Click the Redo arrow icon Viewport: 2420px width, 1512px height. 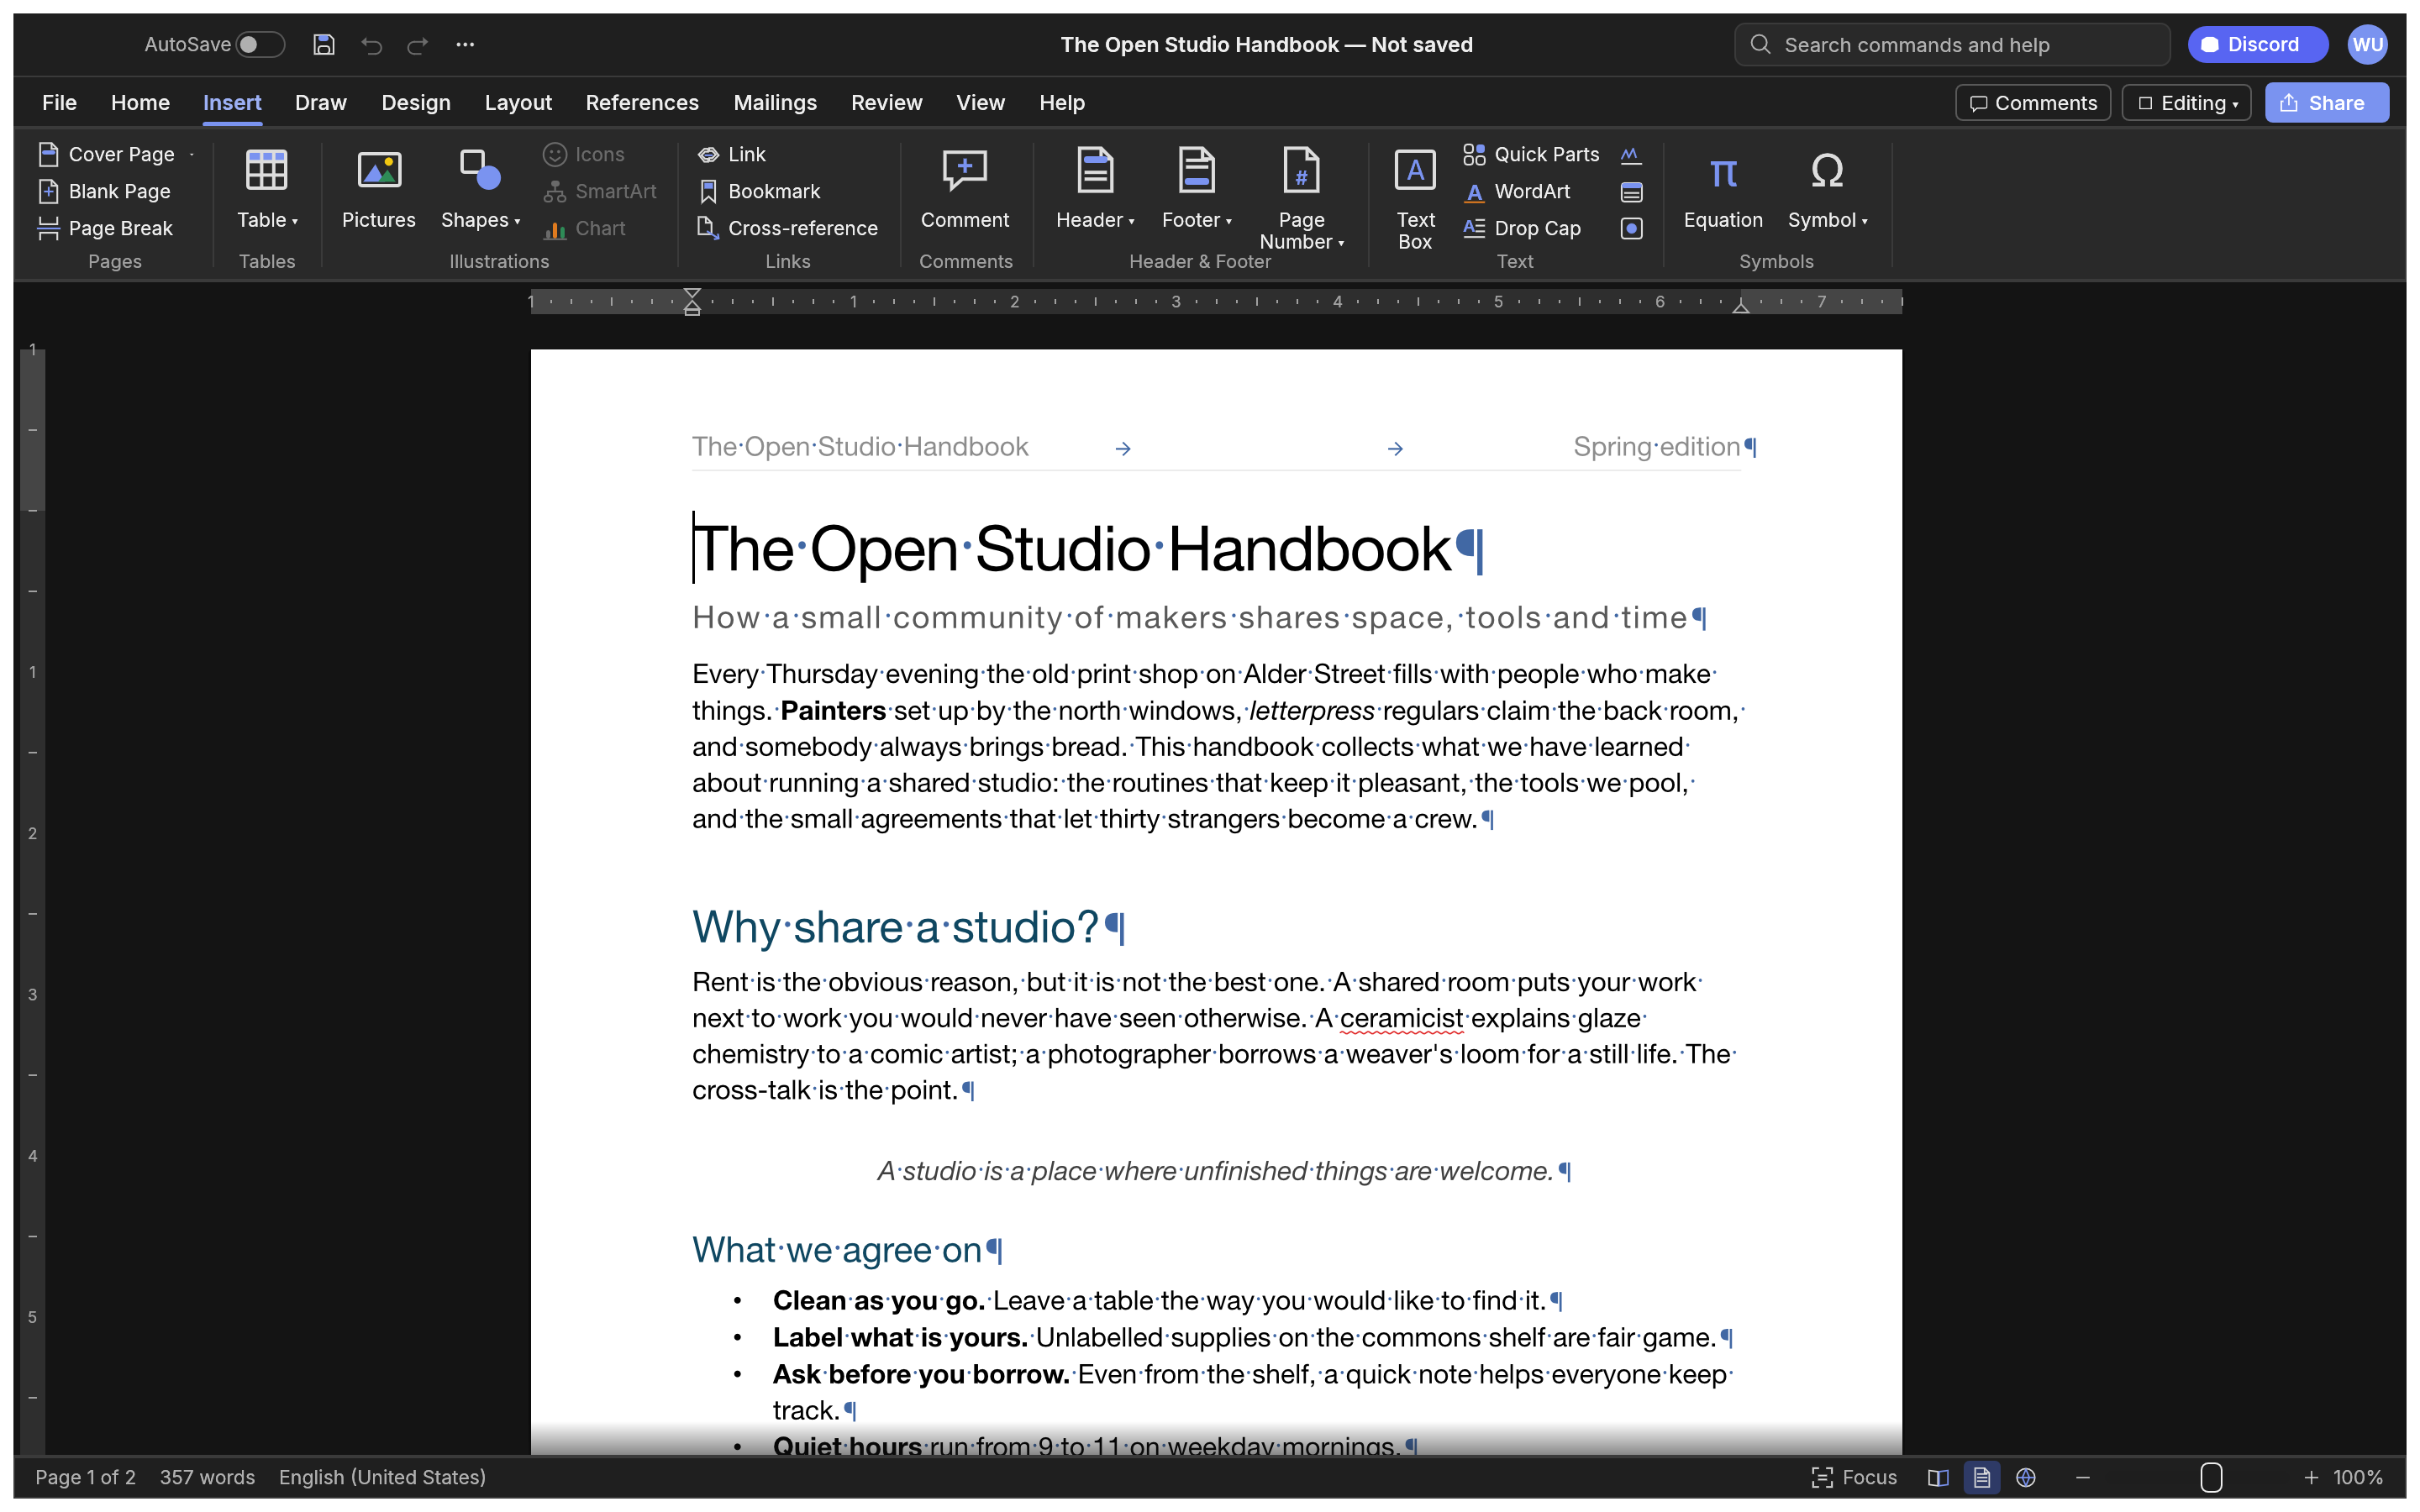(x=418, y=44)
